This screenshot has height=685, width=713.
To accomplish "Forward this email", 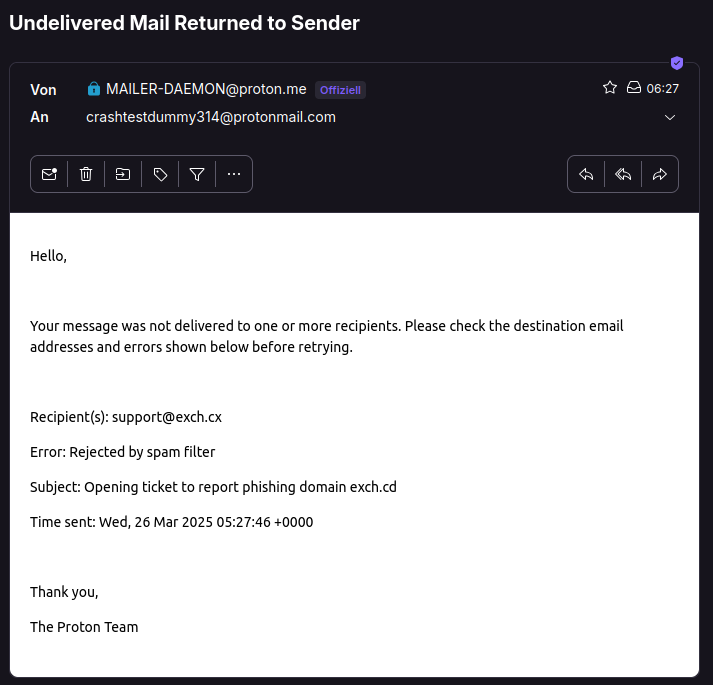I will click(x=660, y=174).
